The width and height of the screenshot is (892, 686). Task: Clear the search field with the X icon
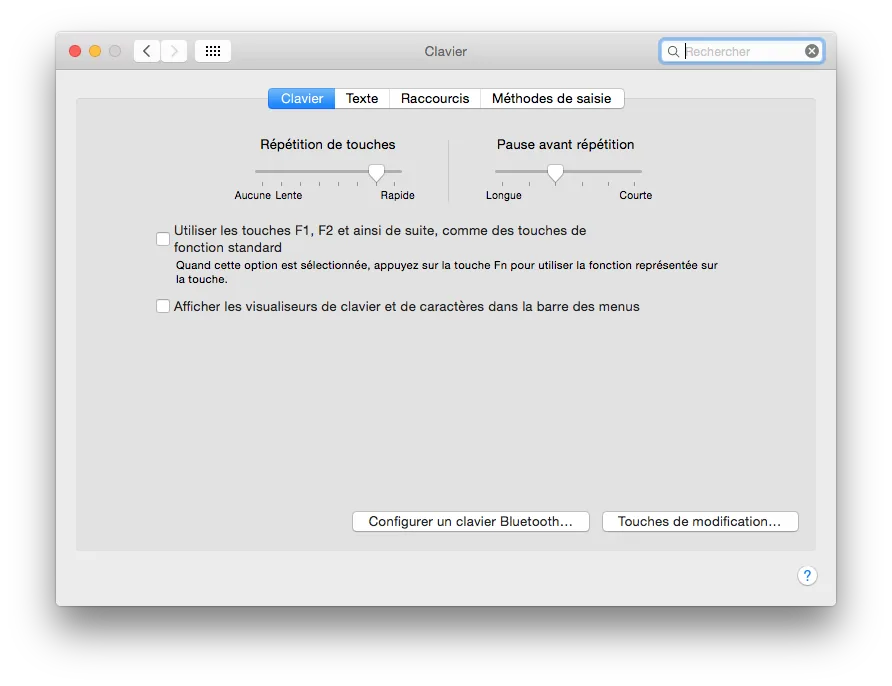coord(812,51)
